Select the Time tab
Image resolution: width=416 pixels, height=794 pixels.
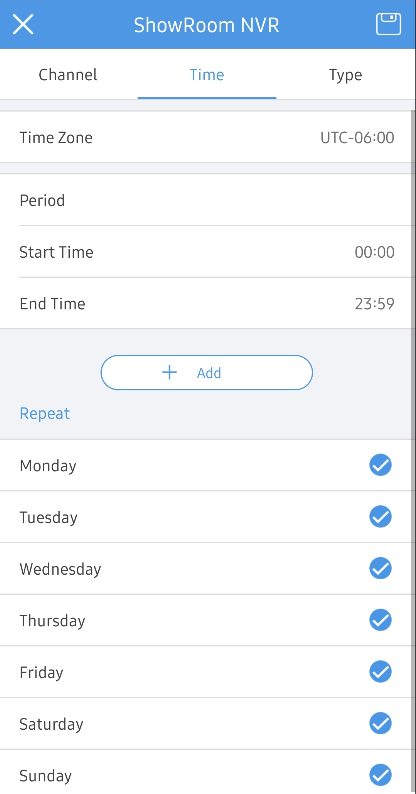pos(207,75)
